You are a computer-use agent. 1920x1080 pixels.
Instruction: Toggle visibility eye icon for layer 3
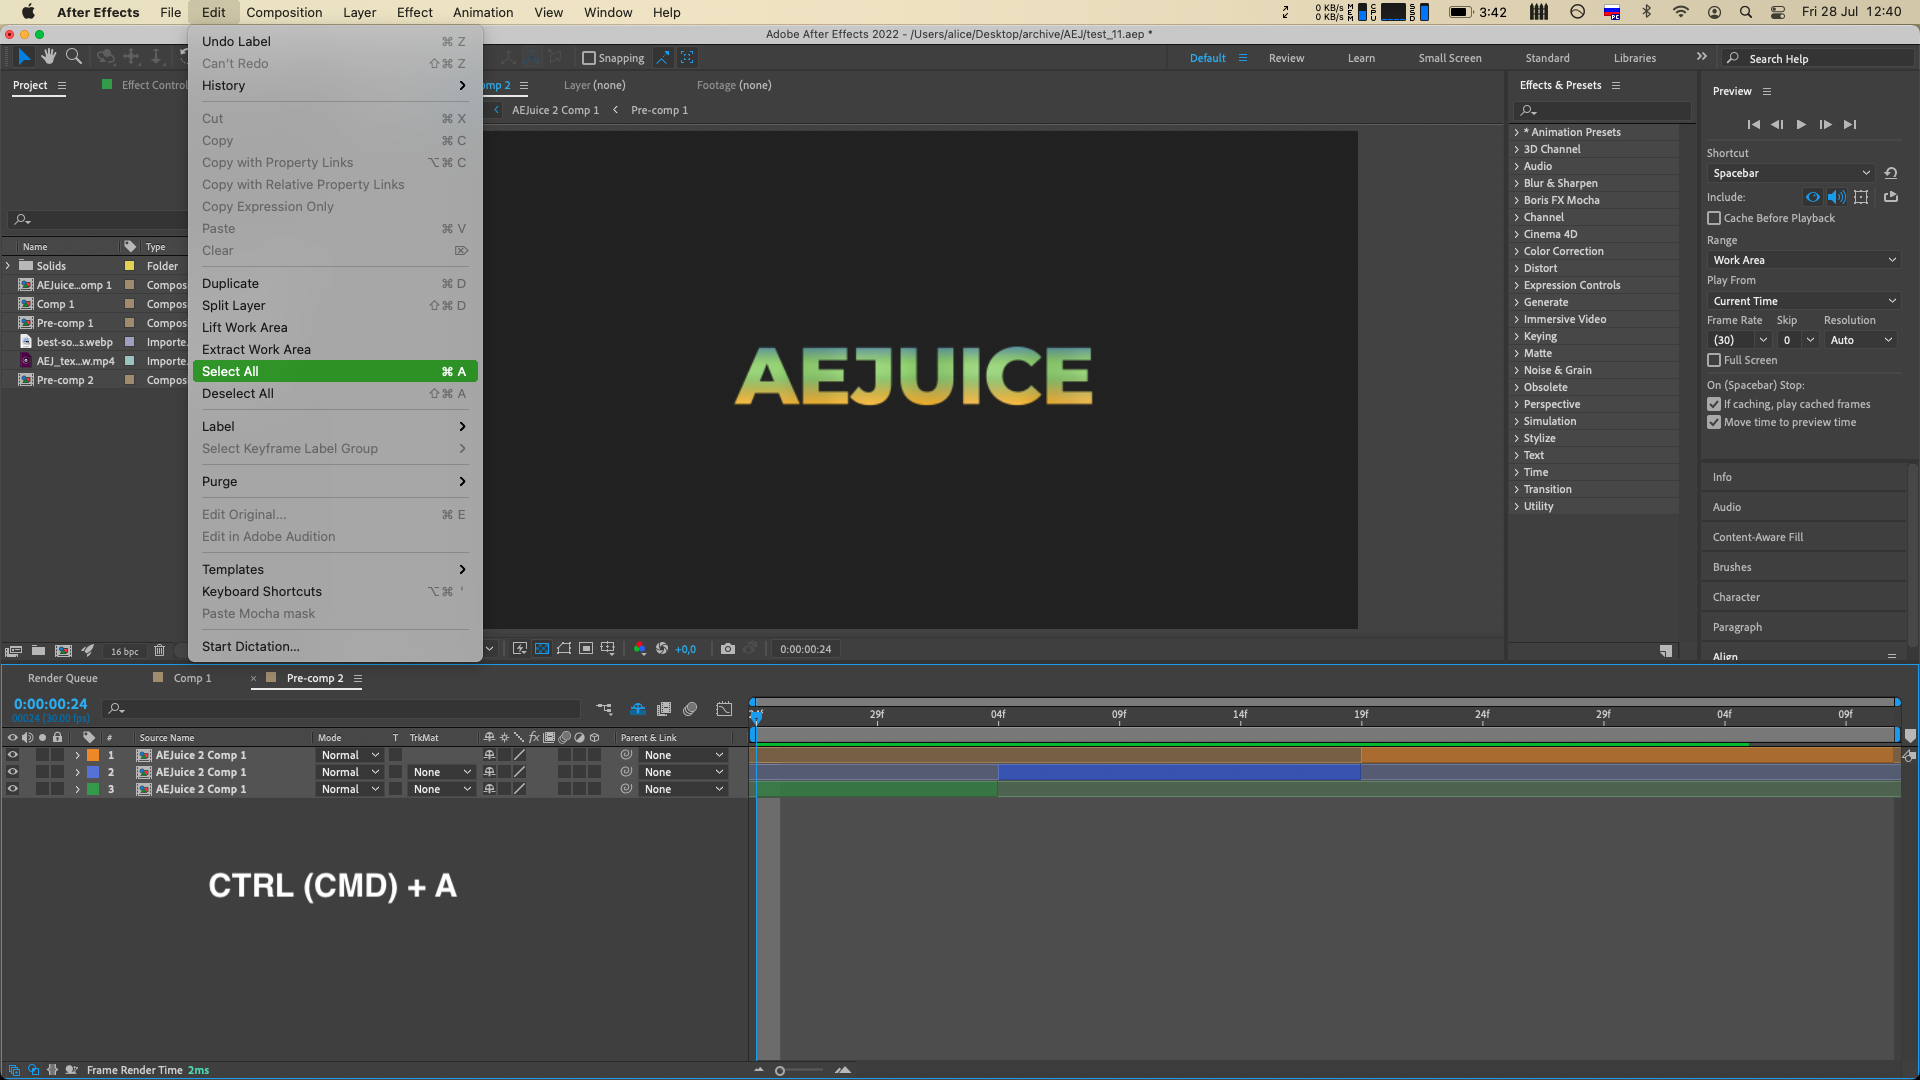click(12, 789)
